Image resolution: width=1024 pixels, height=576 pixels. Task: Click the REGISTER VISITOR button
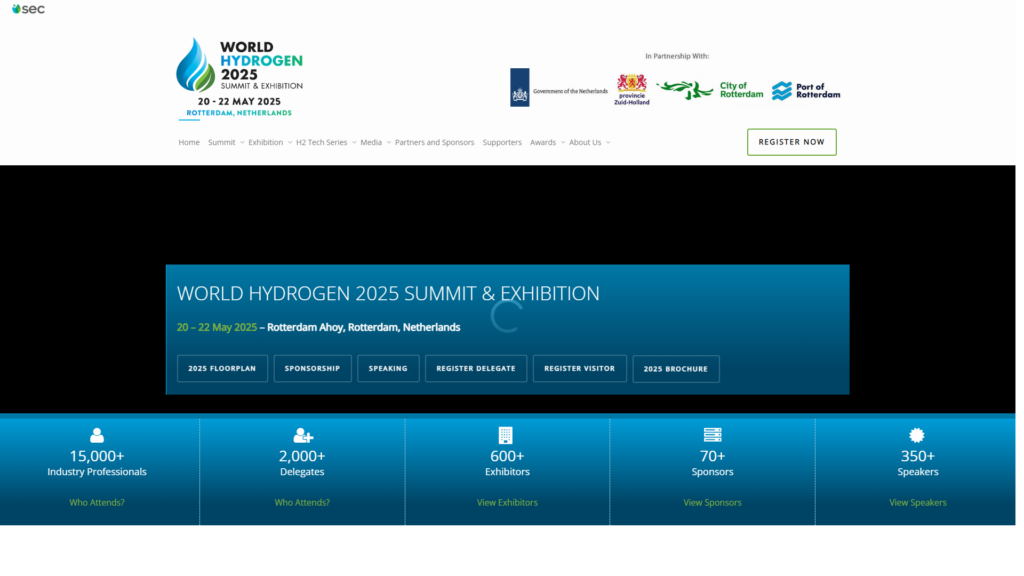[579, 369]
